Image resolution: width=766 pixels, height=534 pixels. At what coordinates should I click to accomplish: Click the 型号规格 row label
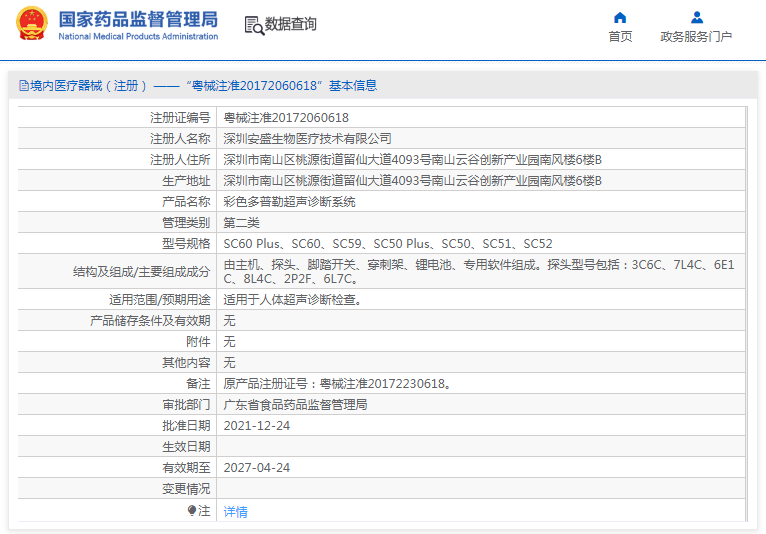186,244
